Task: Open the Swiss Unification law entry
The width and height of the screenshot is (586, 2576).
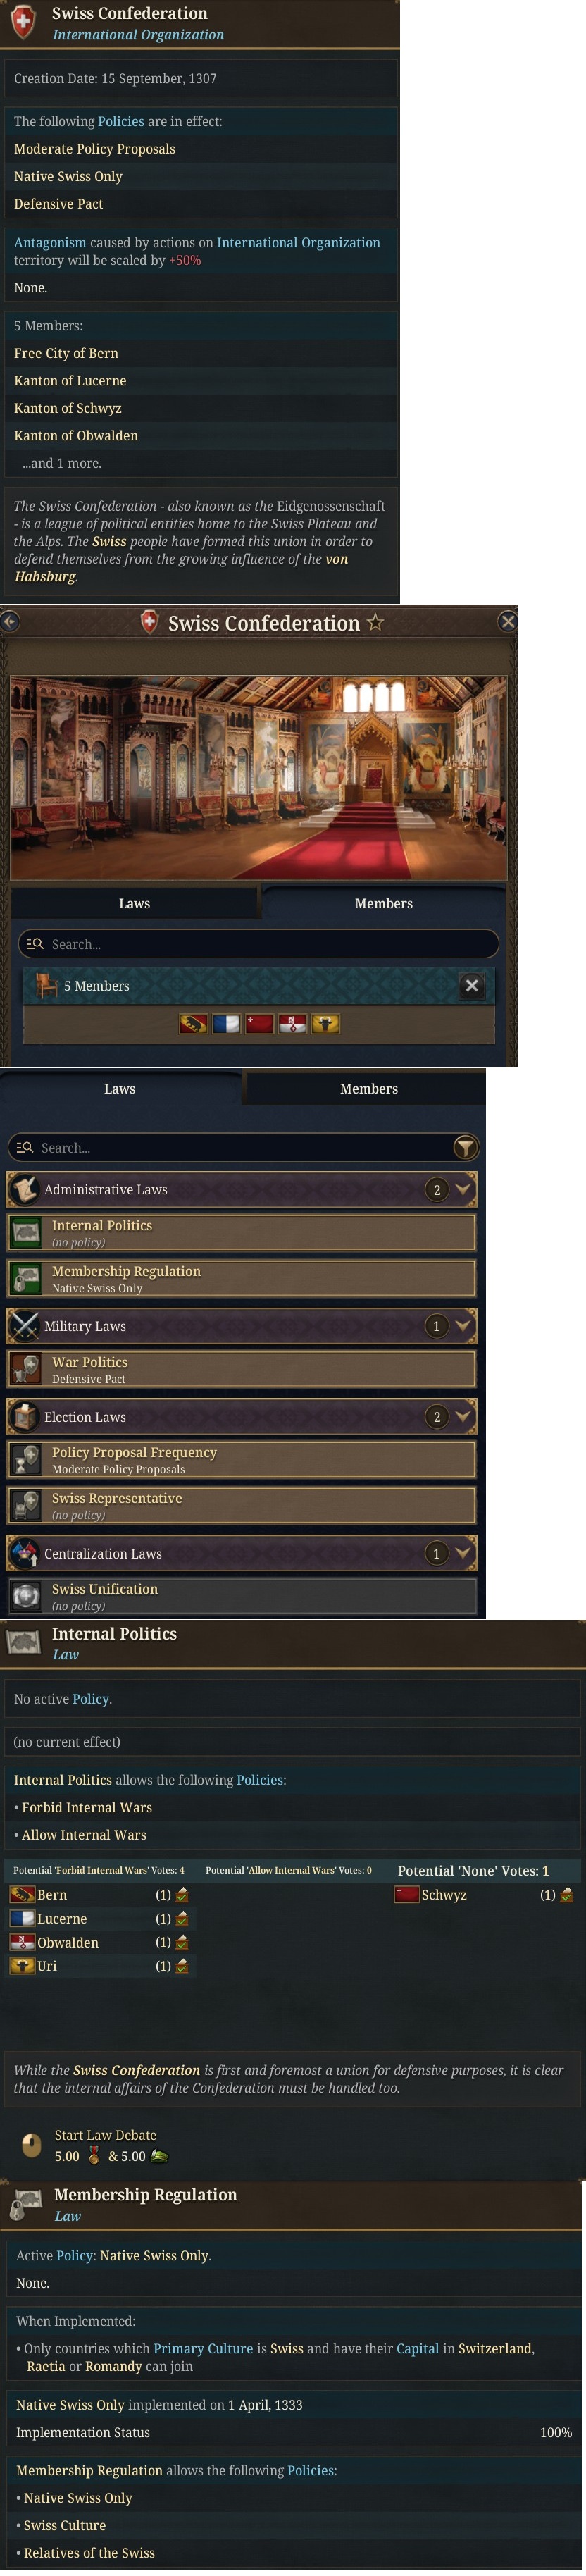Action: (x=241, y=1597)
